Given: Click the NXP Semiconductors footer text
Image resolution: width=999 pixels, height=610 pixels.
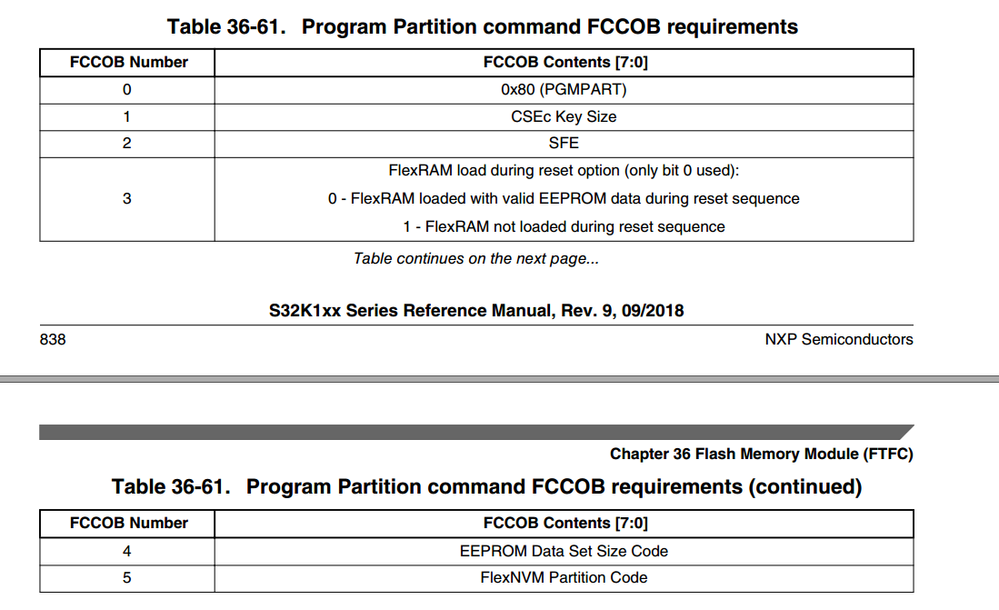Looking at the screenshot, I should 838,339.
